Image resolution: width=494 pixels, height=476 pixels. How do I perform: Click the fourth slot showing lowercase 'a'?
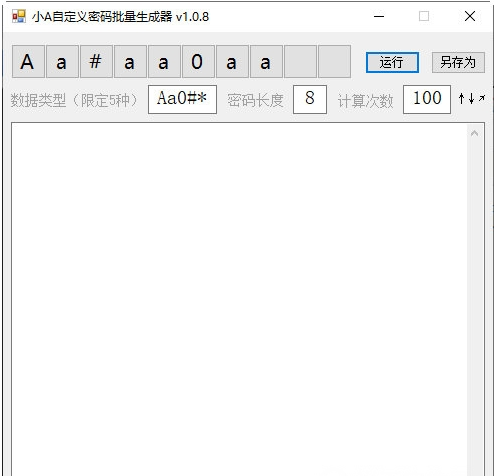[x=130, y=62]
